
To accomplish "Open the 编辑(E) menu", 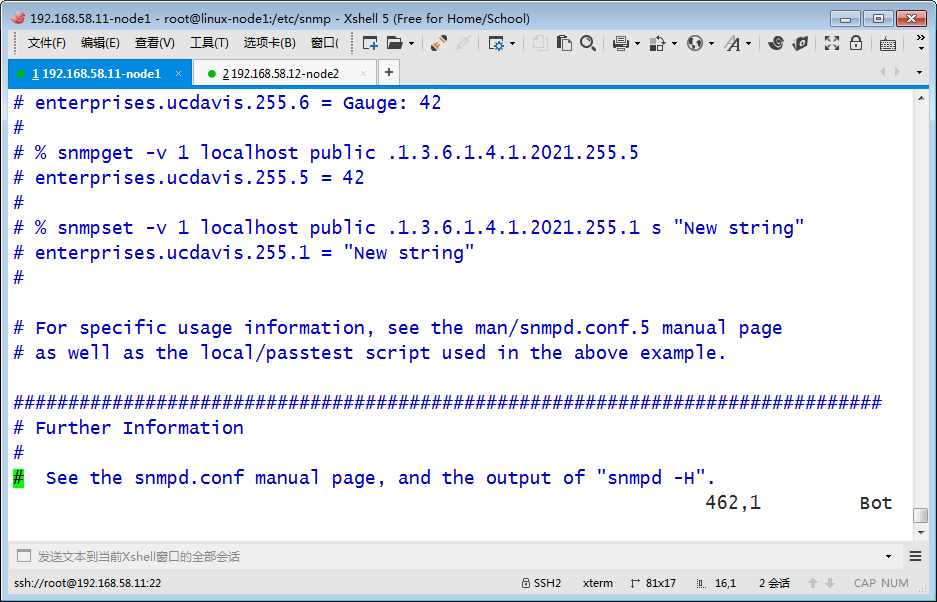I will 100,43.
